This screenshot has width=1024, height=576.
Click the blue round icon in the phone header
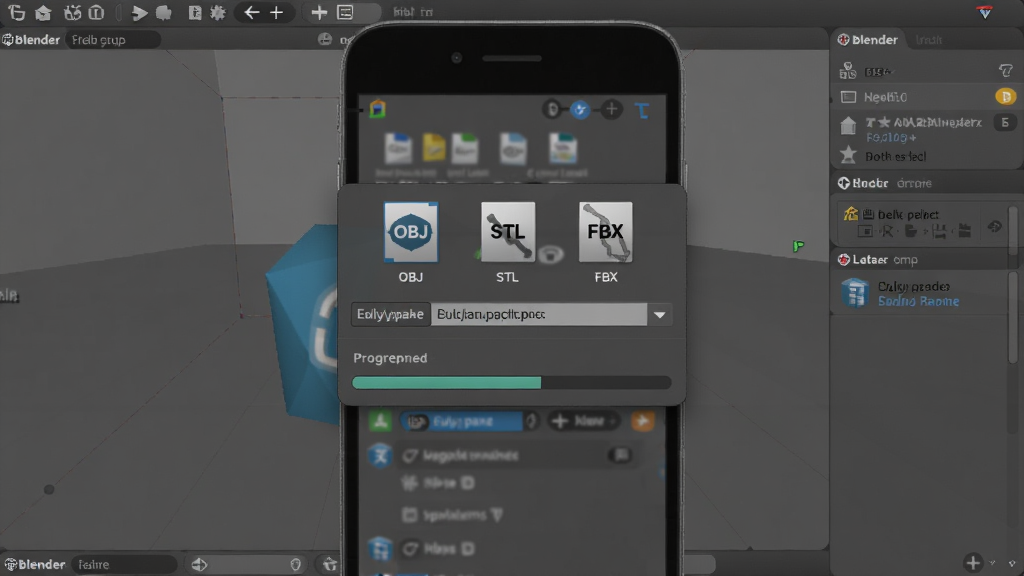point(580,110)
